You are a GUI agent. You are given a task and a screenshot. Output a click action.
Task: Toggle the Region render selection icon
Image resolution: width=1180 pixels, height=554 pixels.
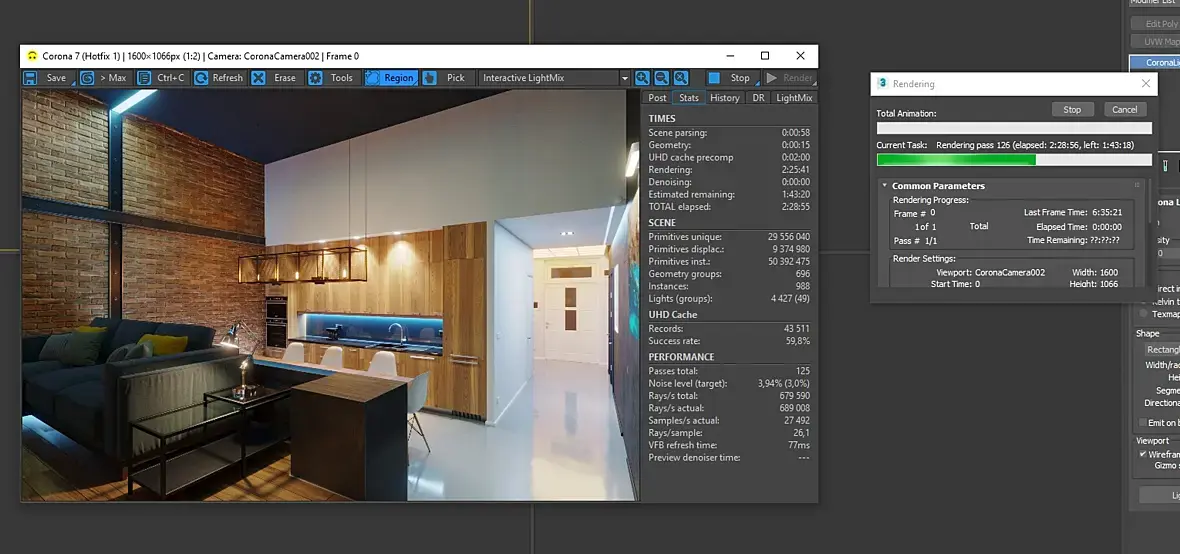click(x=373, y=78)
